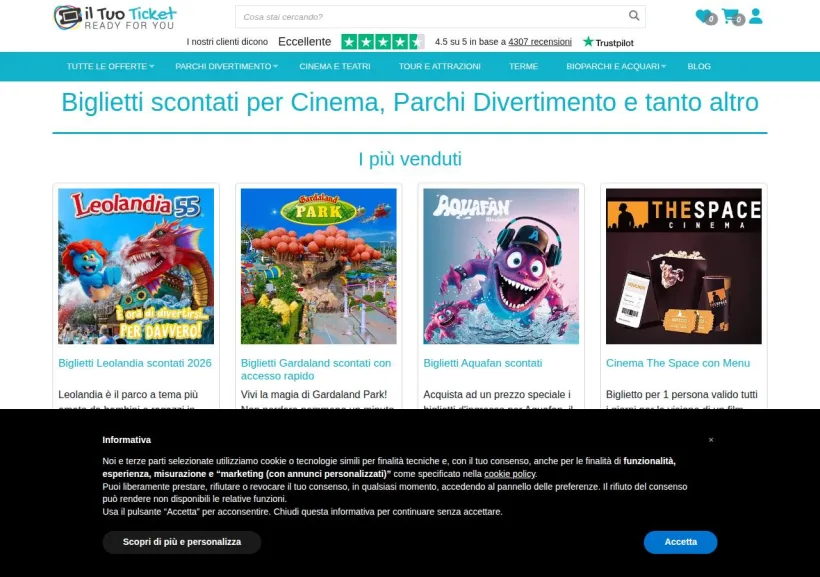Image resolution: width=820 pixels, height=577 pixels.
Task: Go to the Terme section
Action: pyautogui.click(x=523, y=66)
